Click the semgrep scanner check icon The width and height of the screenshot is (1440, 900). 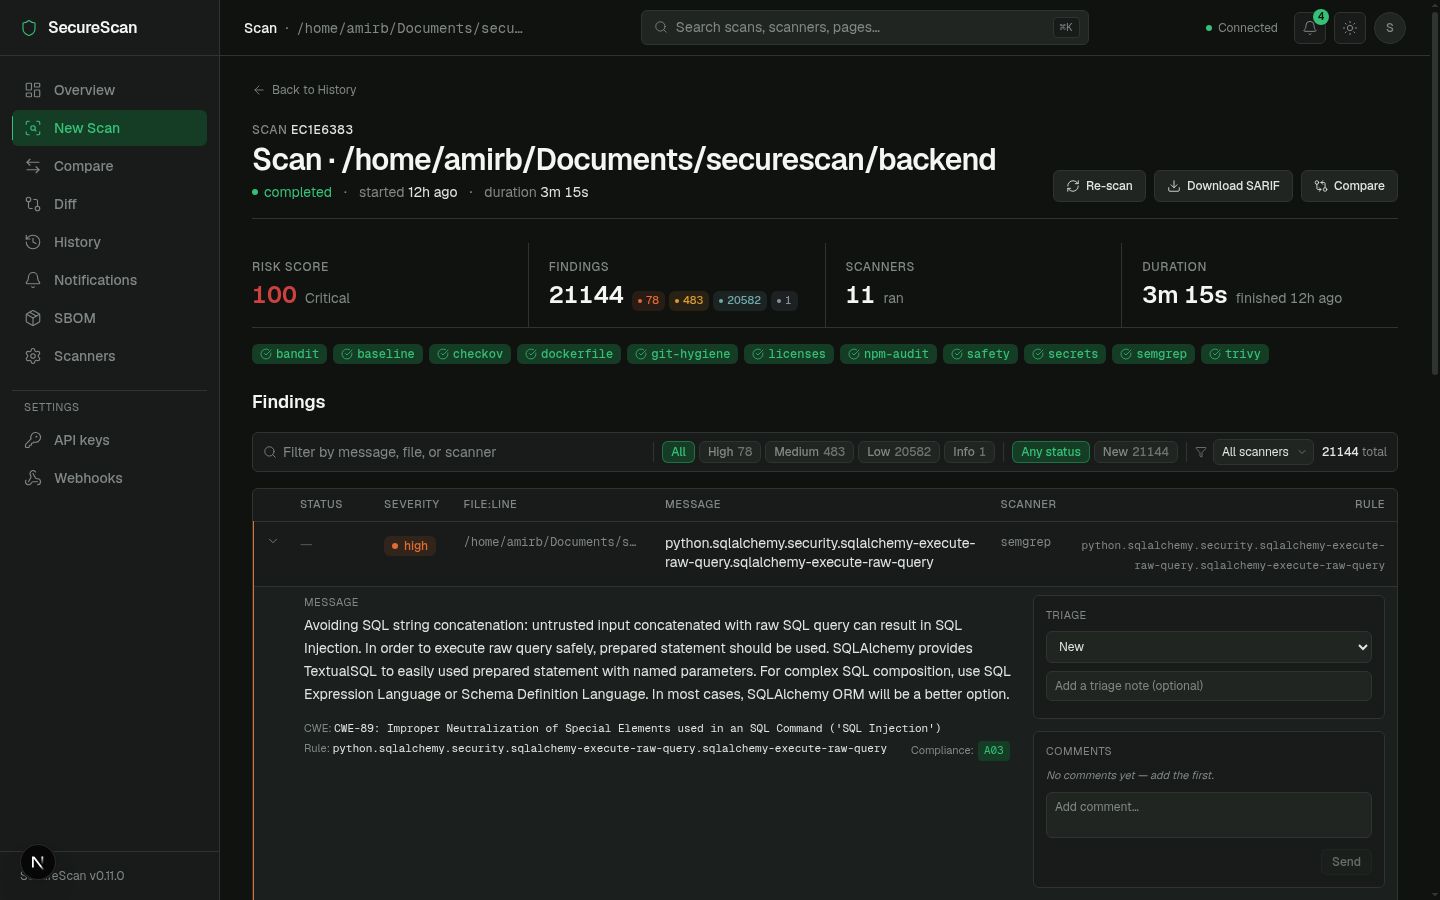tap(1126, 354)
